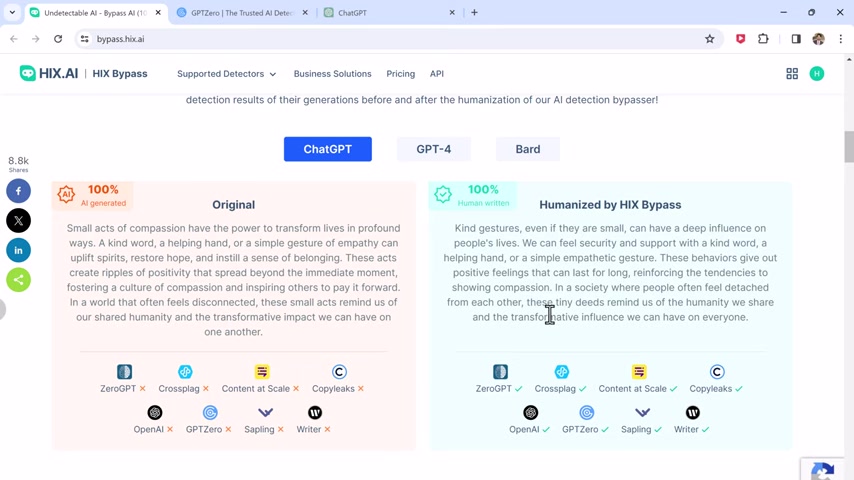Click the red shield extension icon
This screenshot has width=854, height=480.
point(740,39)
